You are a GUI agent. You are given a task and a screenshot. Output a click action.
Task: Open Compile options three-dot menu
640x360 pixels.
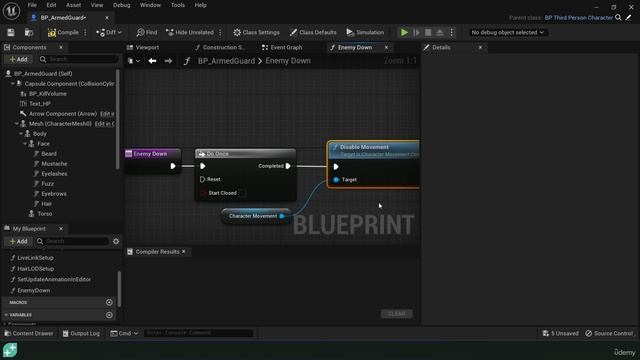(85, 32)
